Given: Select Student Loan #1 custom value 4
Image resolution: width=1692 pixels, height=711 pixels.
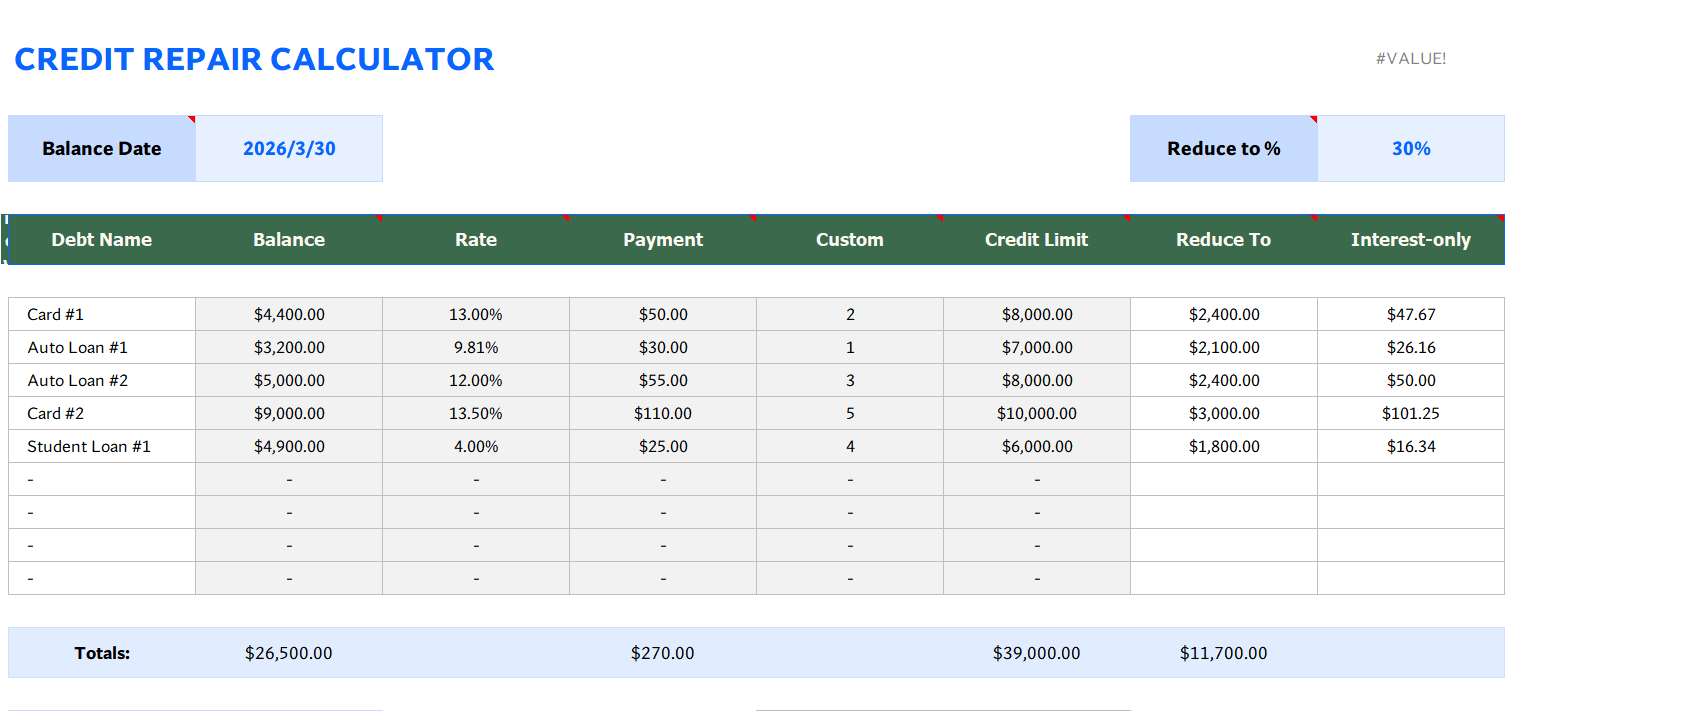Looking at the screenshot, I should tap(850, 446).
